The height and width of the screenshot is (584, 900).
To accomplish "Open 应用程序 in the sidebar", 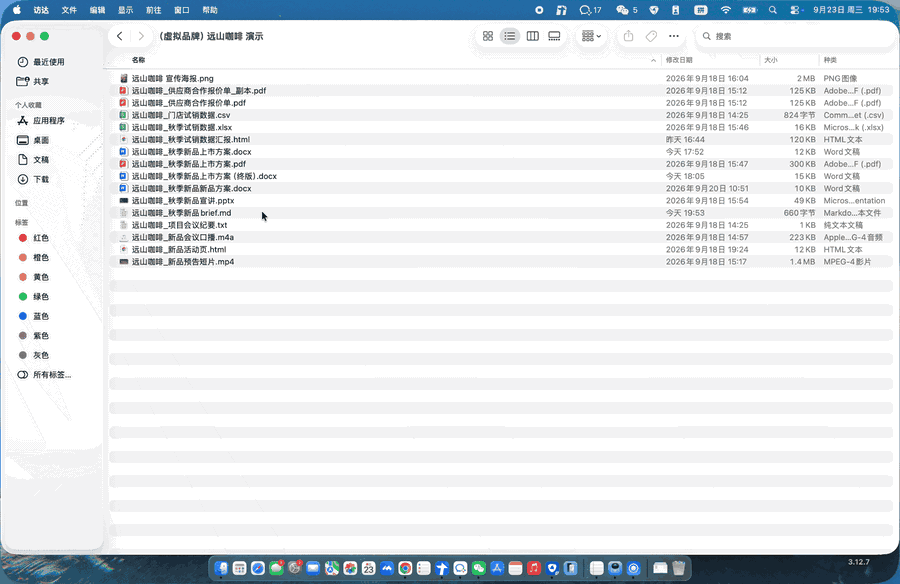I will 41,121.
